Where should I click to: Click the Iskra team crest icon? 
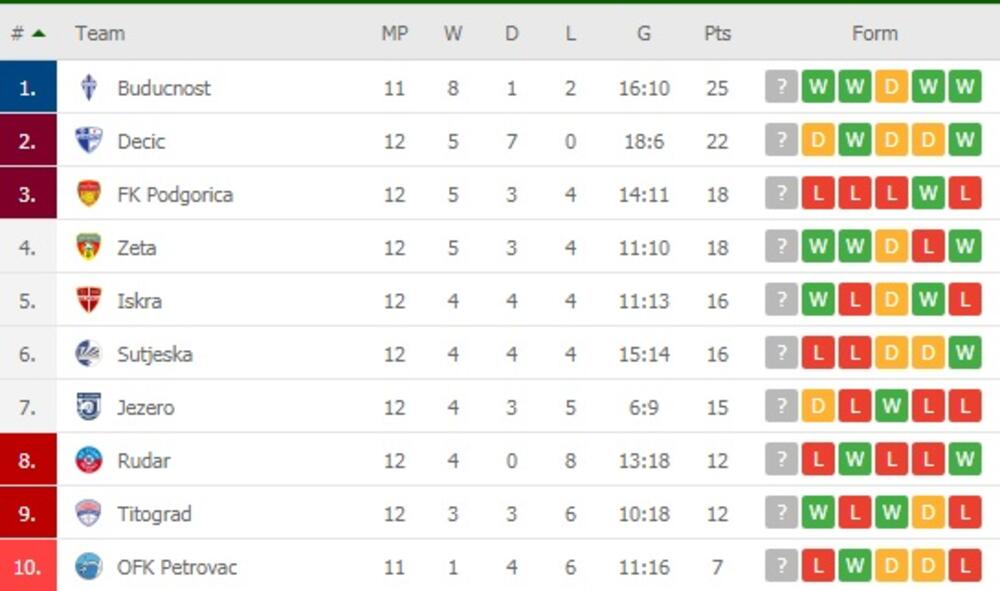coord(89,300)
